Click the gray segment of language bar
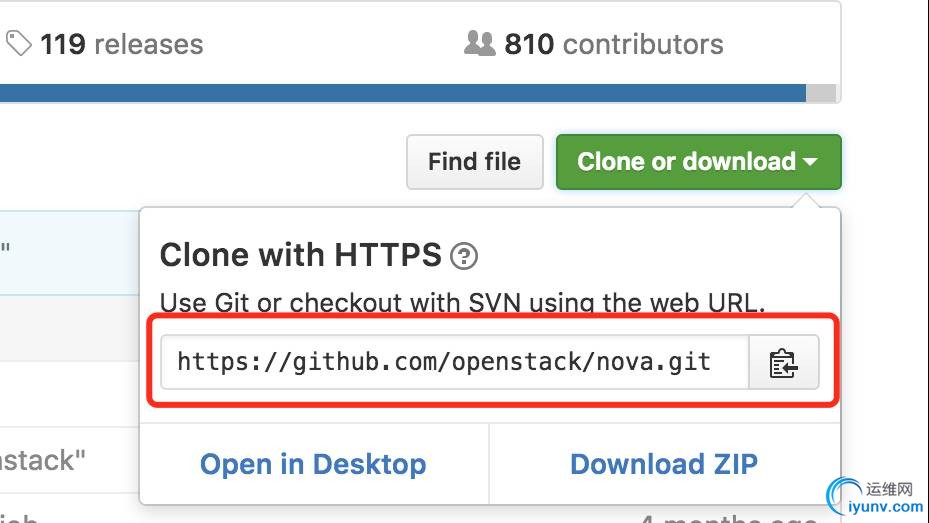Image resolution: width=929 pixels, height=523 pixels. point(821,93)
